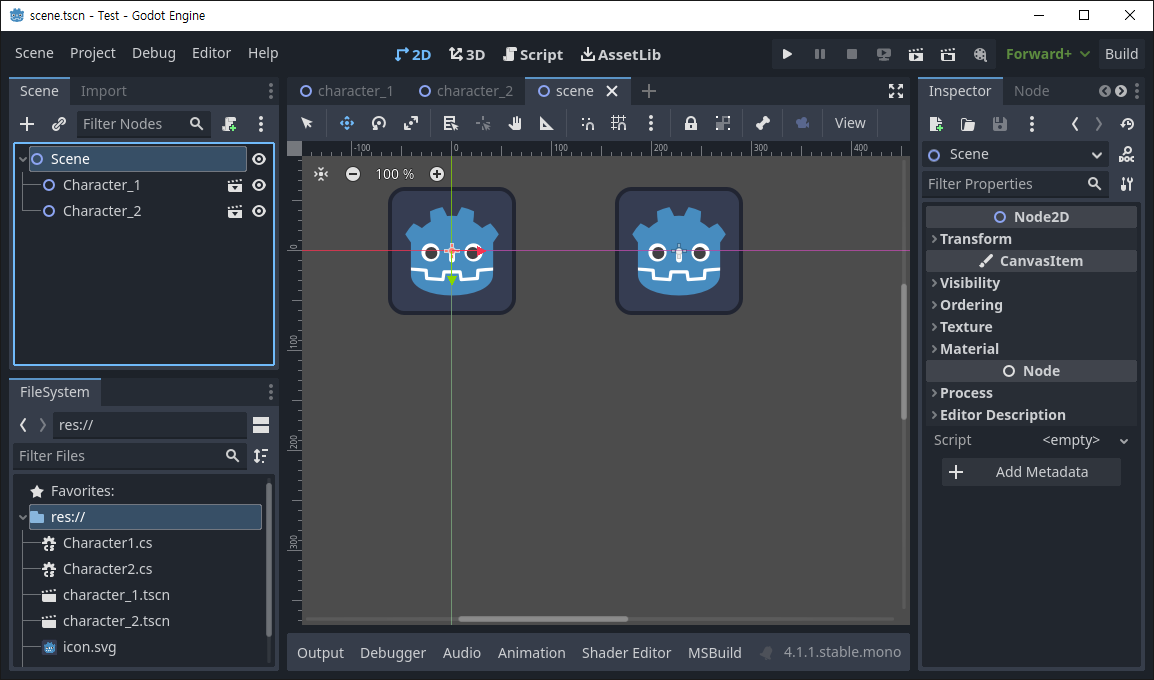Expand the Ordering property section
This screenshot has height=680, width=1154.
tap(1031, 305)
